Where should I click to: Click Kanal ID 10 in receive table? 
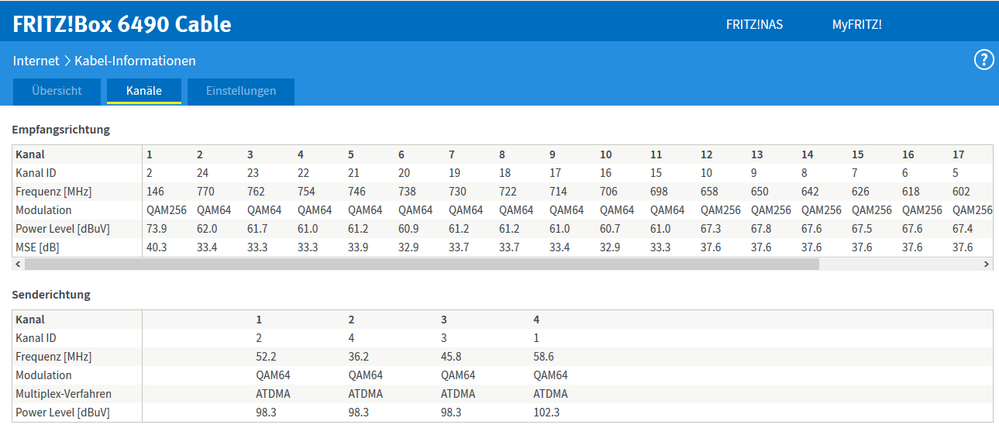[707, 173]
